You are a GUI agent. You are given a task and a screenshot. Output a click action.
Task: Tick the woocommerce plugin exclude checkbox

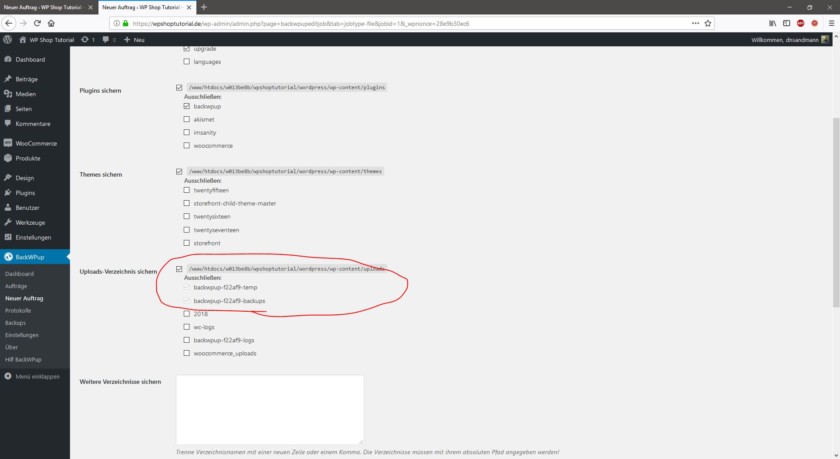click(x=186, y=145)
